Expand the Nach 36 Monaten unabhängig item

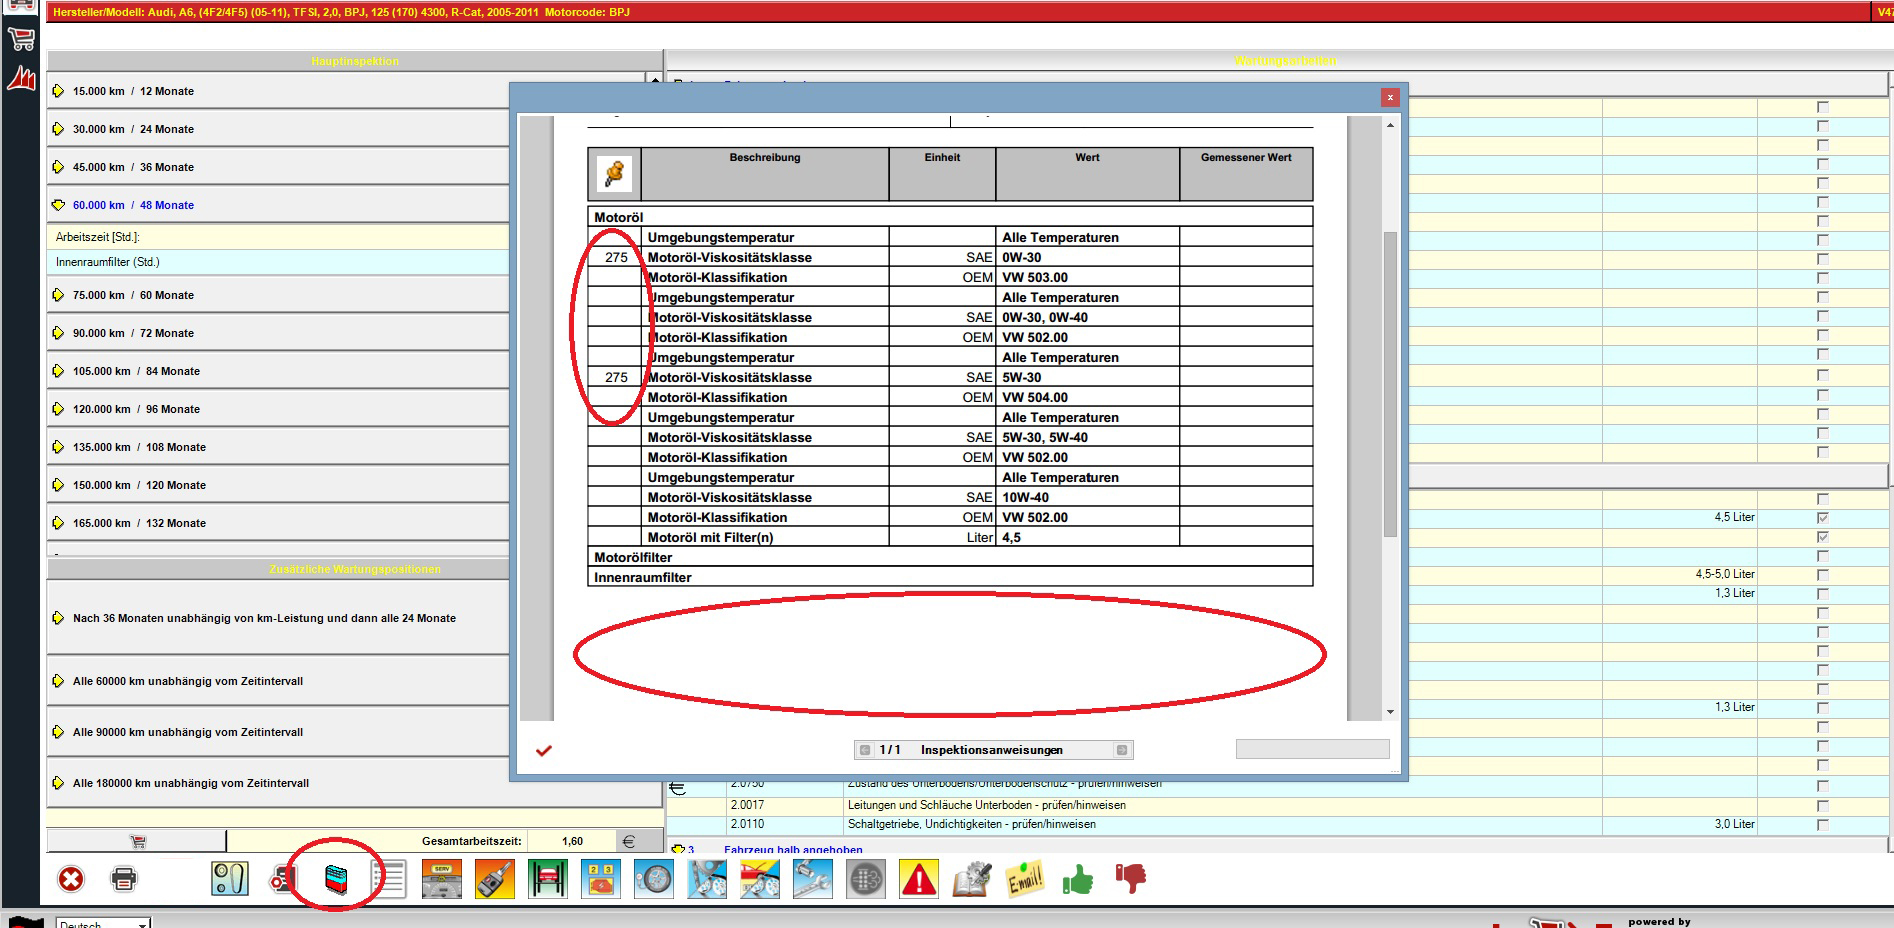(x=58, y=618)
